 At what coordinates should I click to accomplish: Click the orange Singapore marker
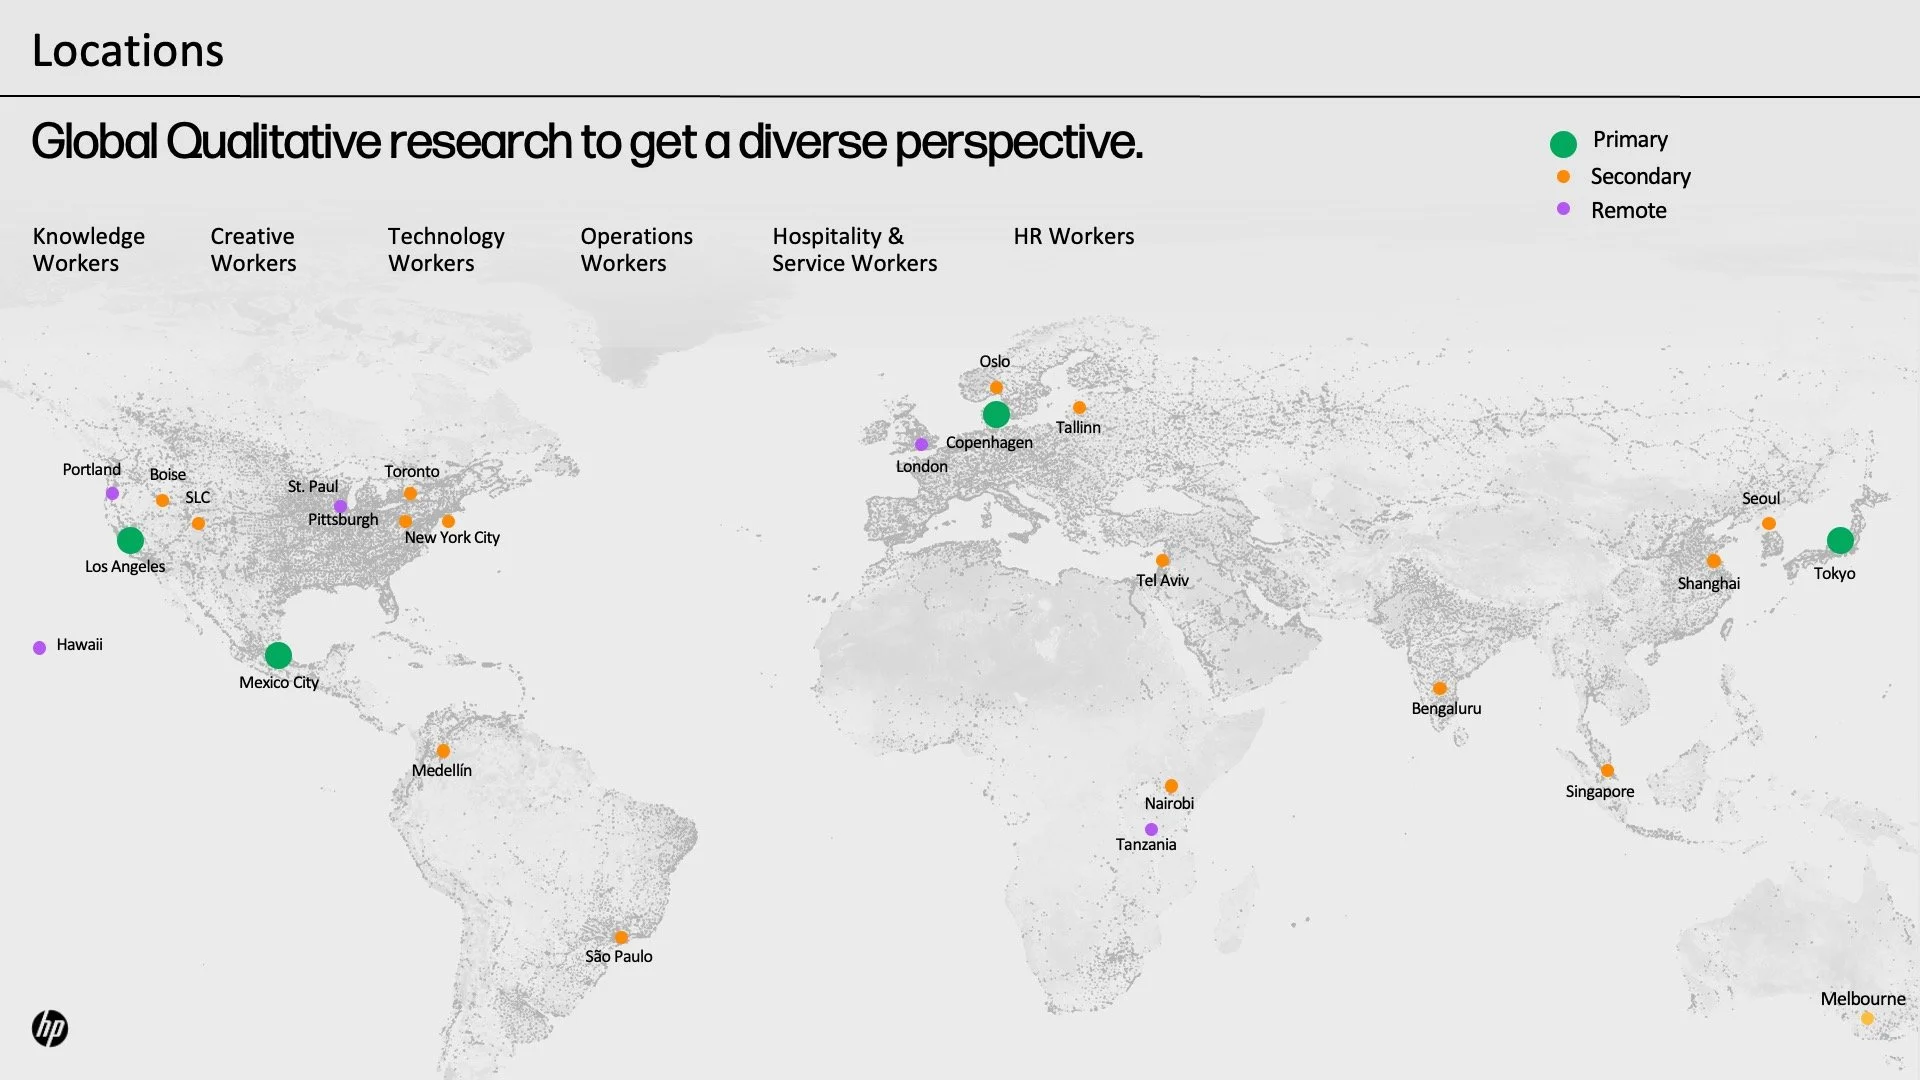tap(1607, 771)
